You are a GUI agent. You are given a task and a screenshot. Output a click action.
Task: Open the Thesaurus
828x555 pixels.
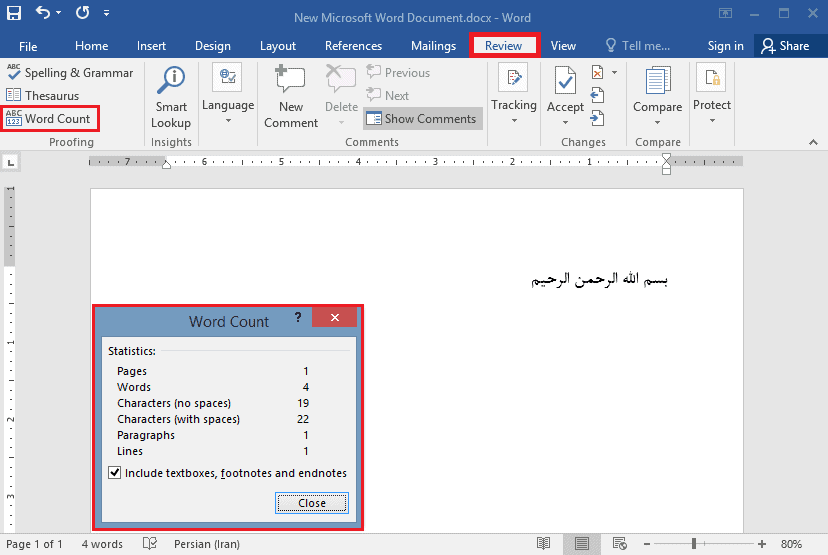coord(42,96)
